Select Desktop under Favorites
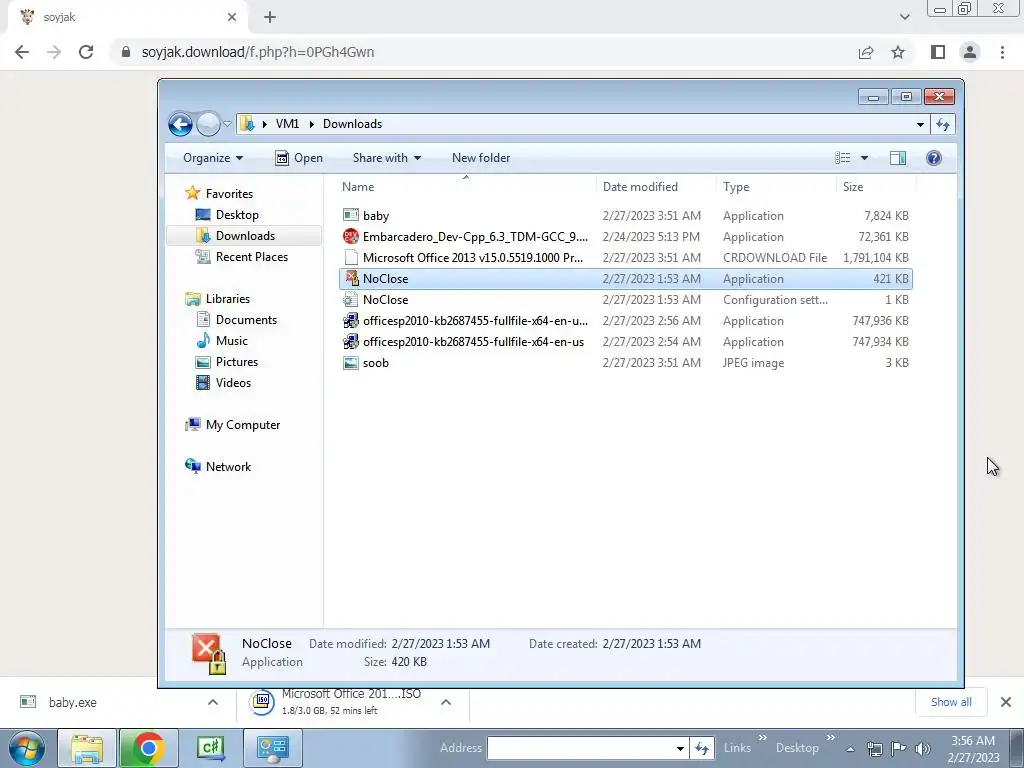Screen dimensions: 1024x768 coord(227,215)
